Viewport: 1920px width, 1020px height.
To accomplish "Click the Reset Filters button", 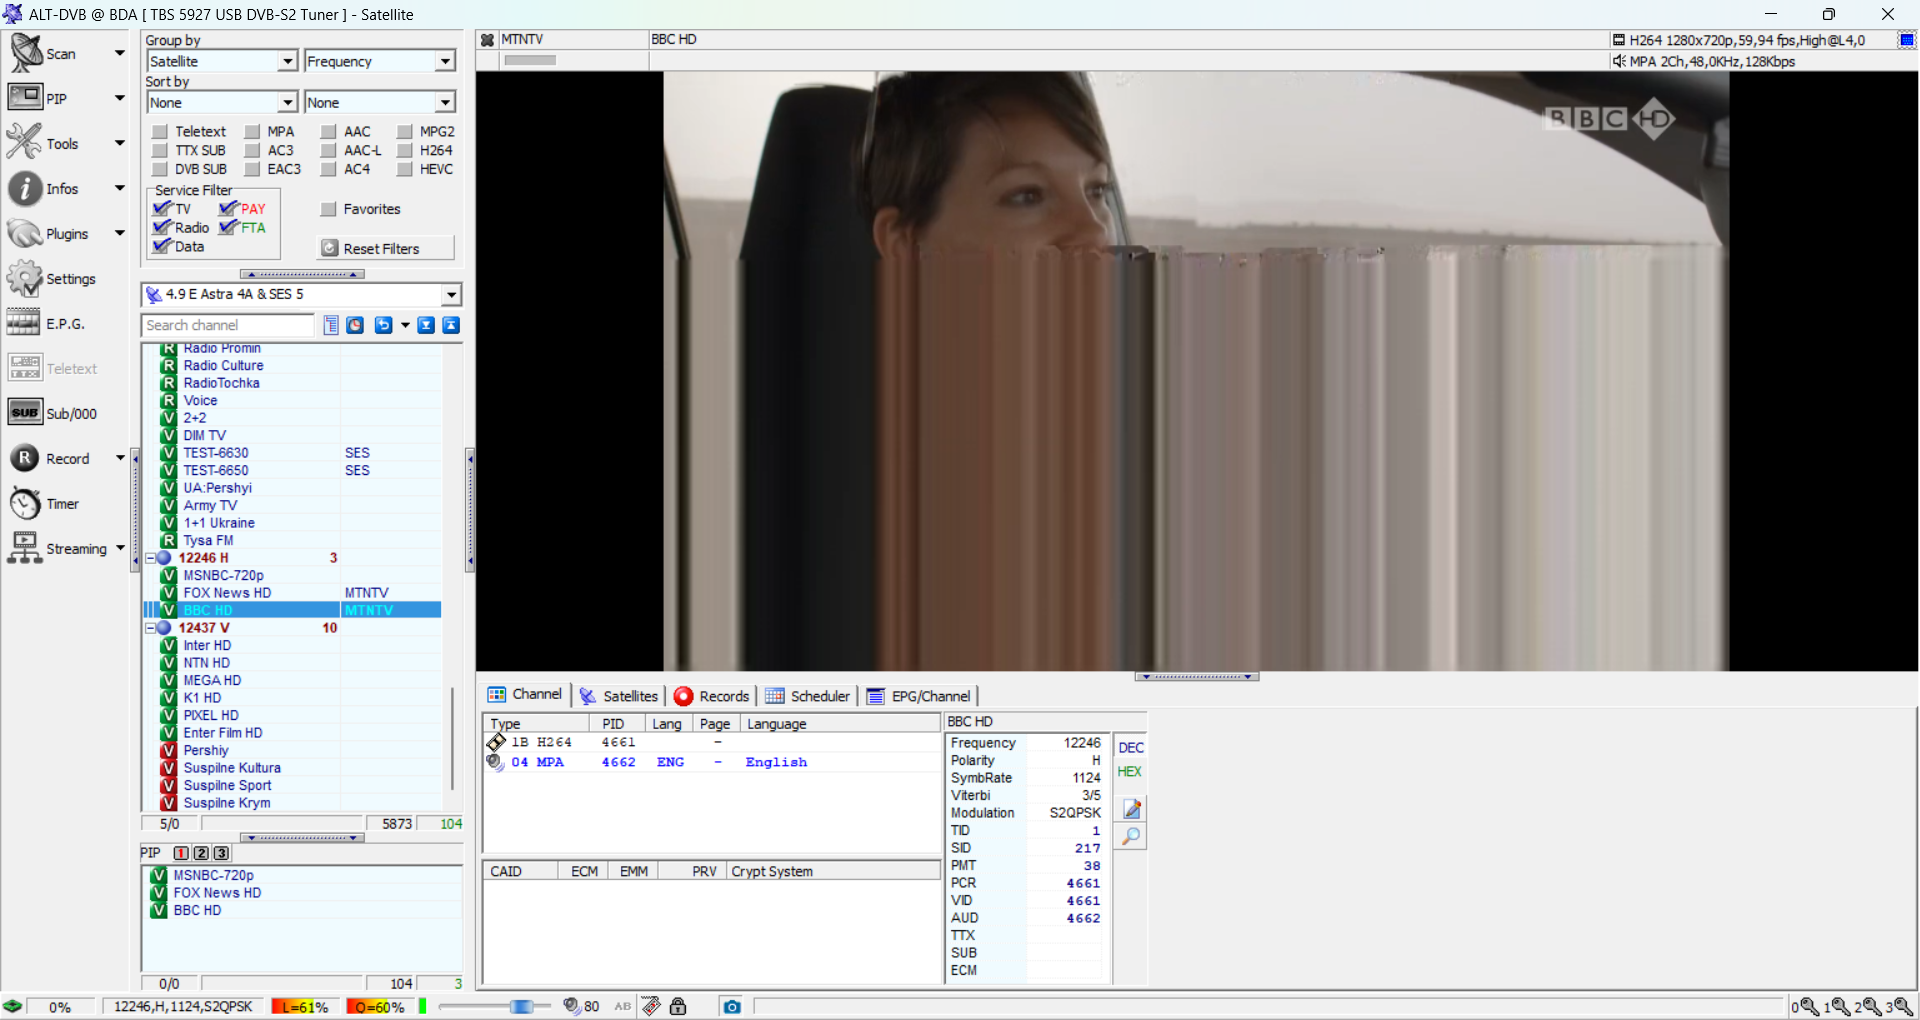I will coord(385,248).
